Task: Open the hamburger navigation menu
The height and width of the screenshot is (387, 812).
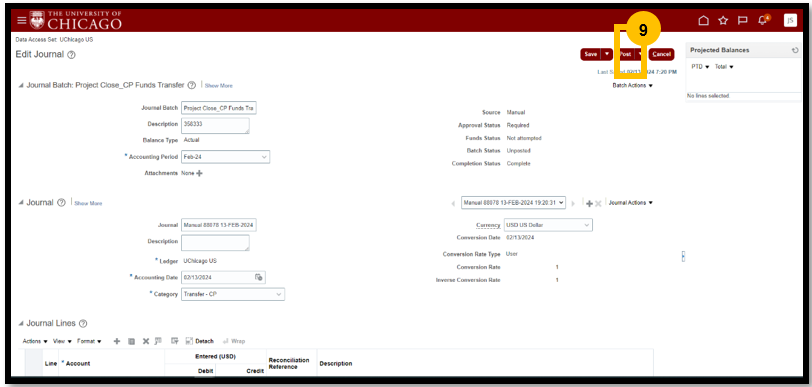Action: click(21, 21)
